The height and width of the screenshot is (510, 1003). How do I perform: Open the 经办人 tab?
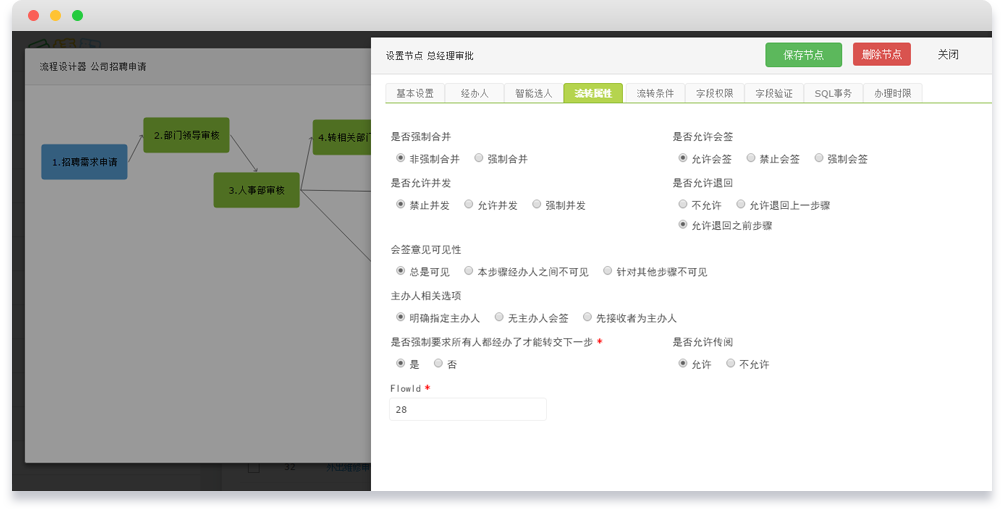(474, 93)
